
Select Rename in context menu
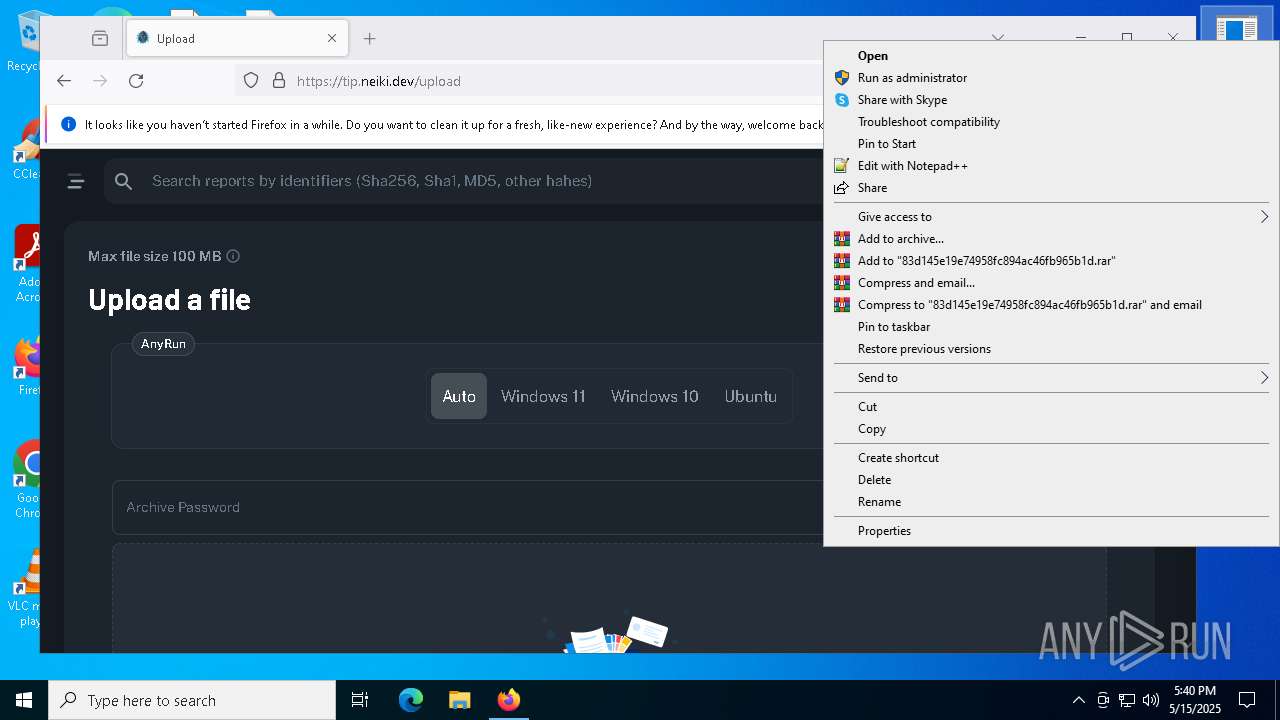[1050, 502]
